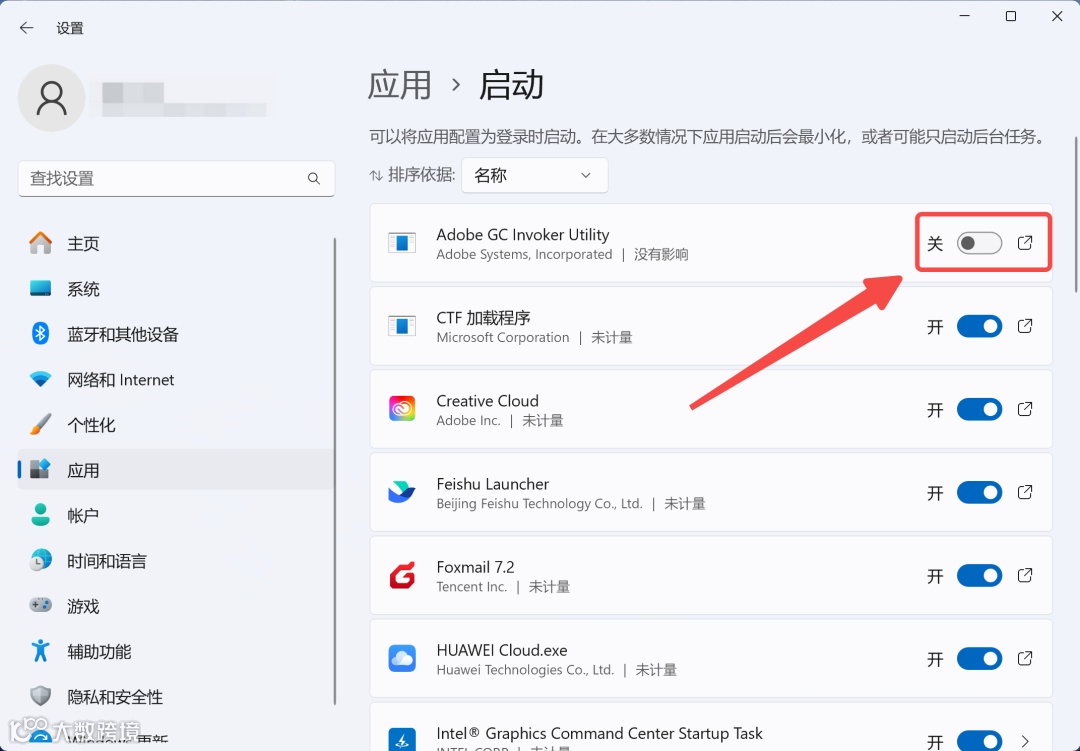Screen dimensions: 1080x751
Task: Click the 辅助功能 accessibility icon
Action: pos(41,650)
